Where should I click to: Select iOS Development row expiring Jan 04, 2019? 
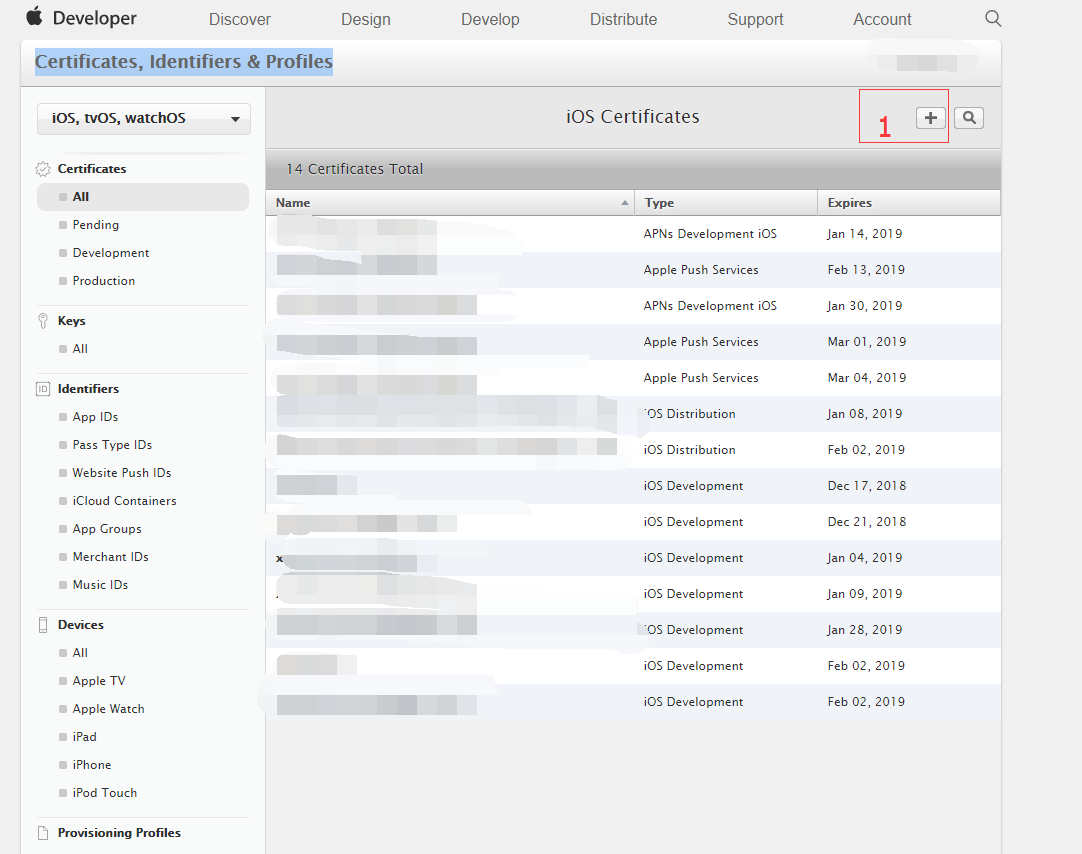[633, 558]
